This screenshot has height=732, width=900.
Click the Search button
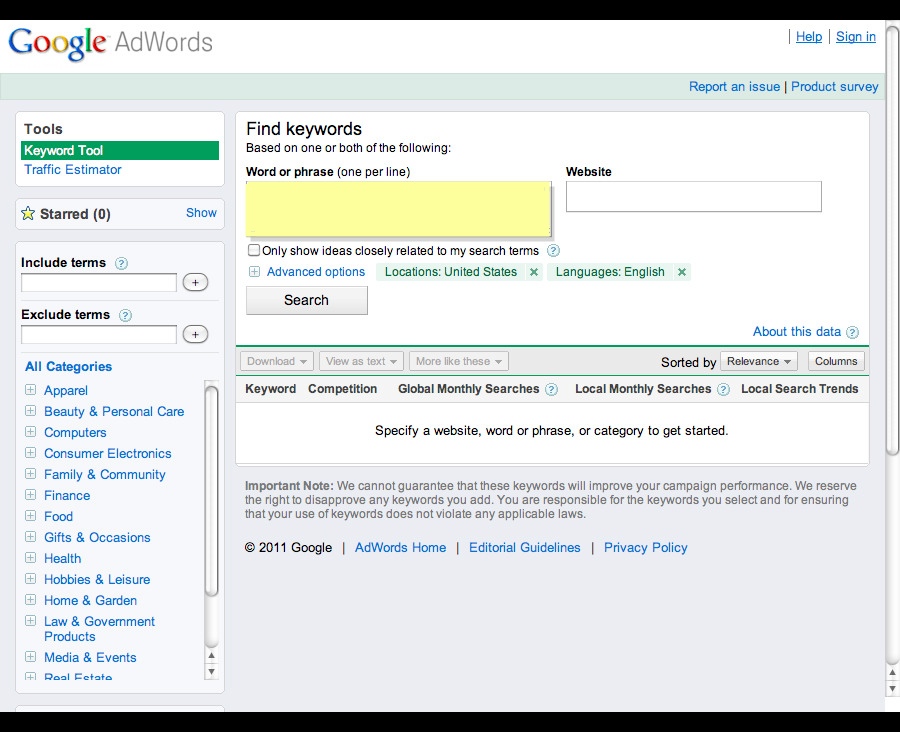click(307, 300)
